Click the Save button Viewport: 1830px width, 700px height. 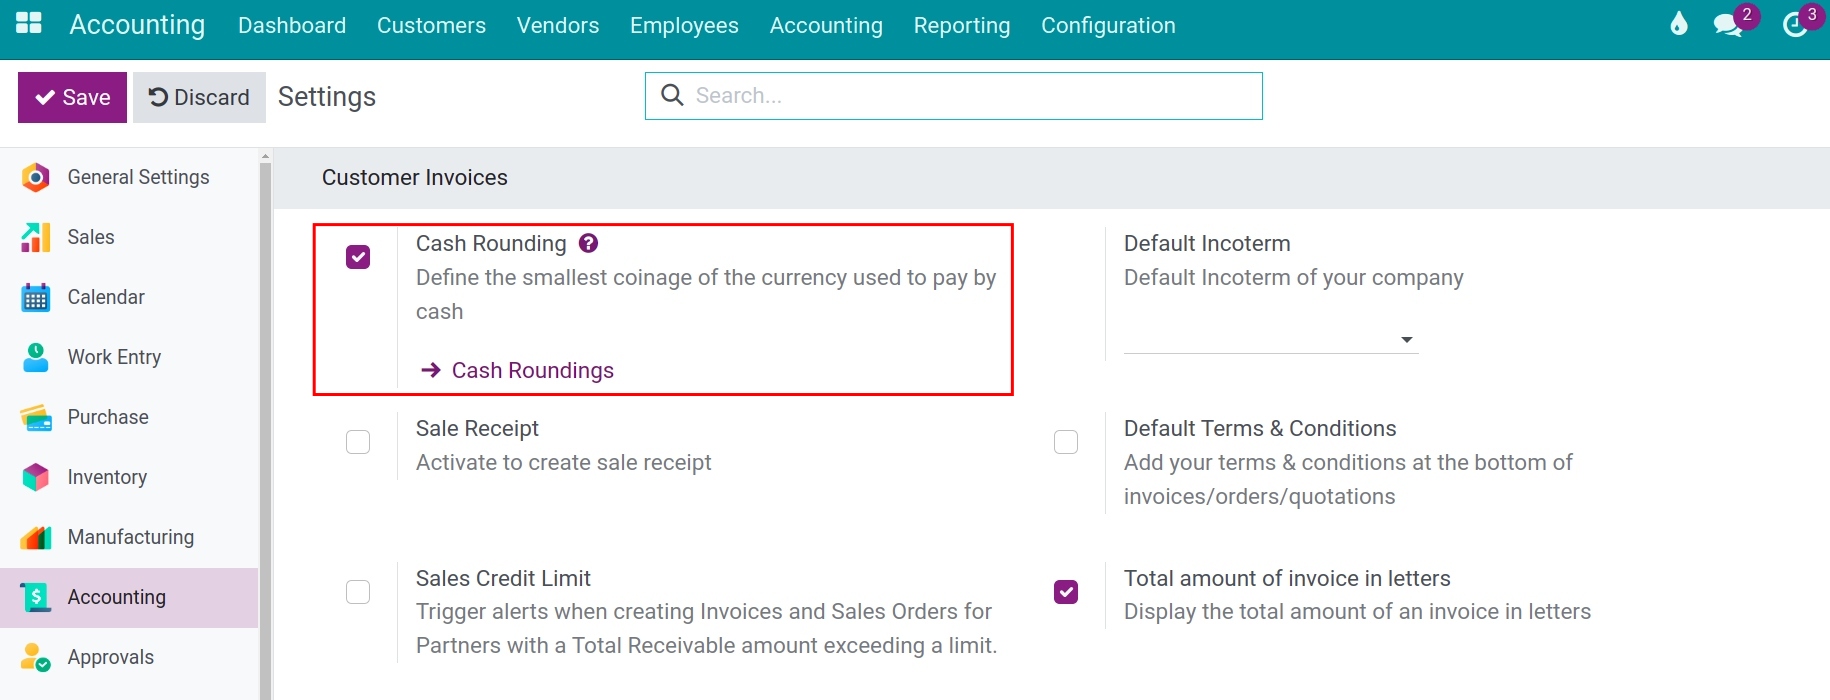pos(73,97)
